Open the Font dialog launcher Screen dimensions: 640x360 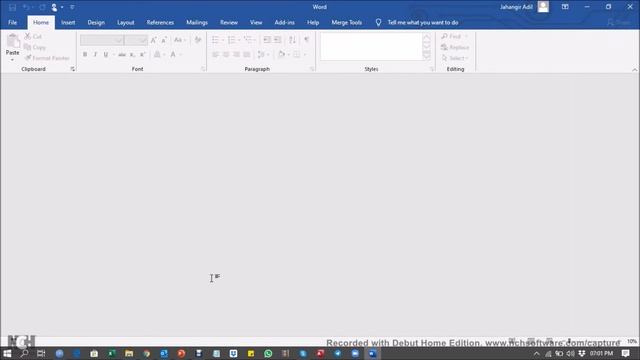click(x=203, y=69)
